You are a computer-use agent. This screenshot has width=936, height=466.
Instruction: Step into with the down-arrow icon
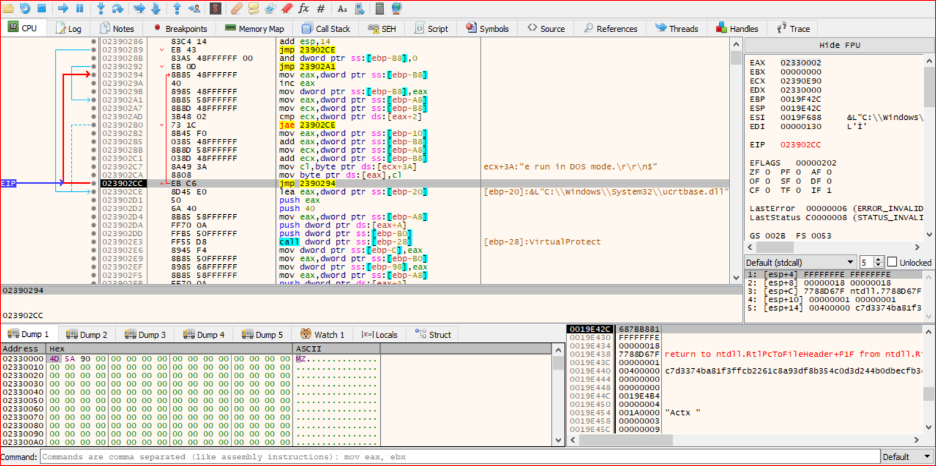point(101,8)
